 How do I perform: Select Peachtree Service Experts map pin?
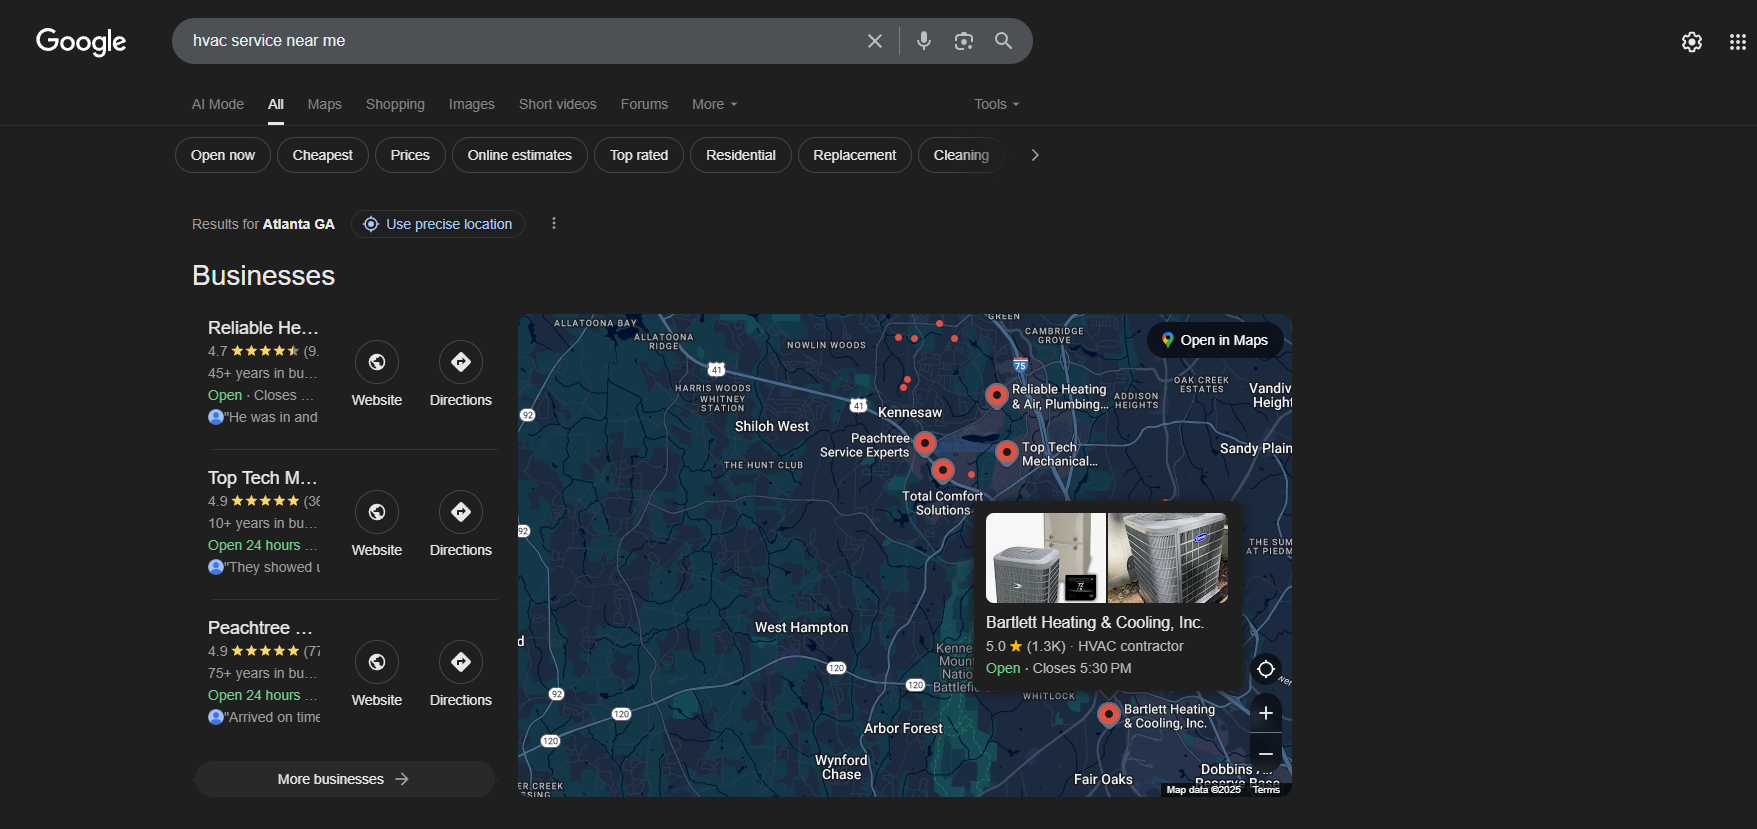[x=926, y=443]
